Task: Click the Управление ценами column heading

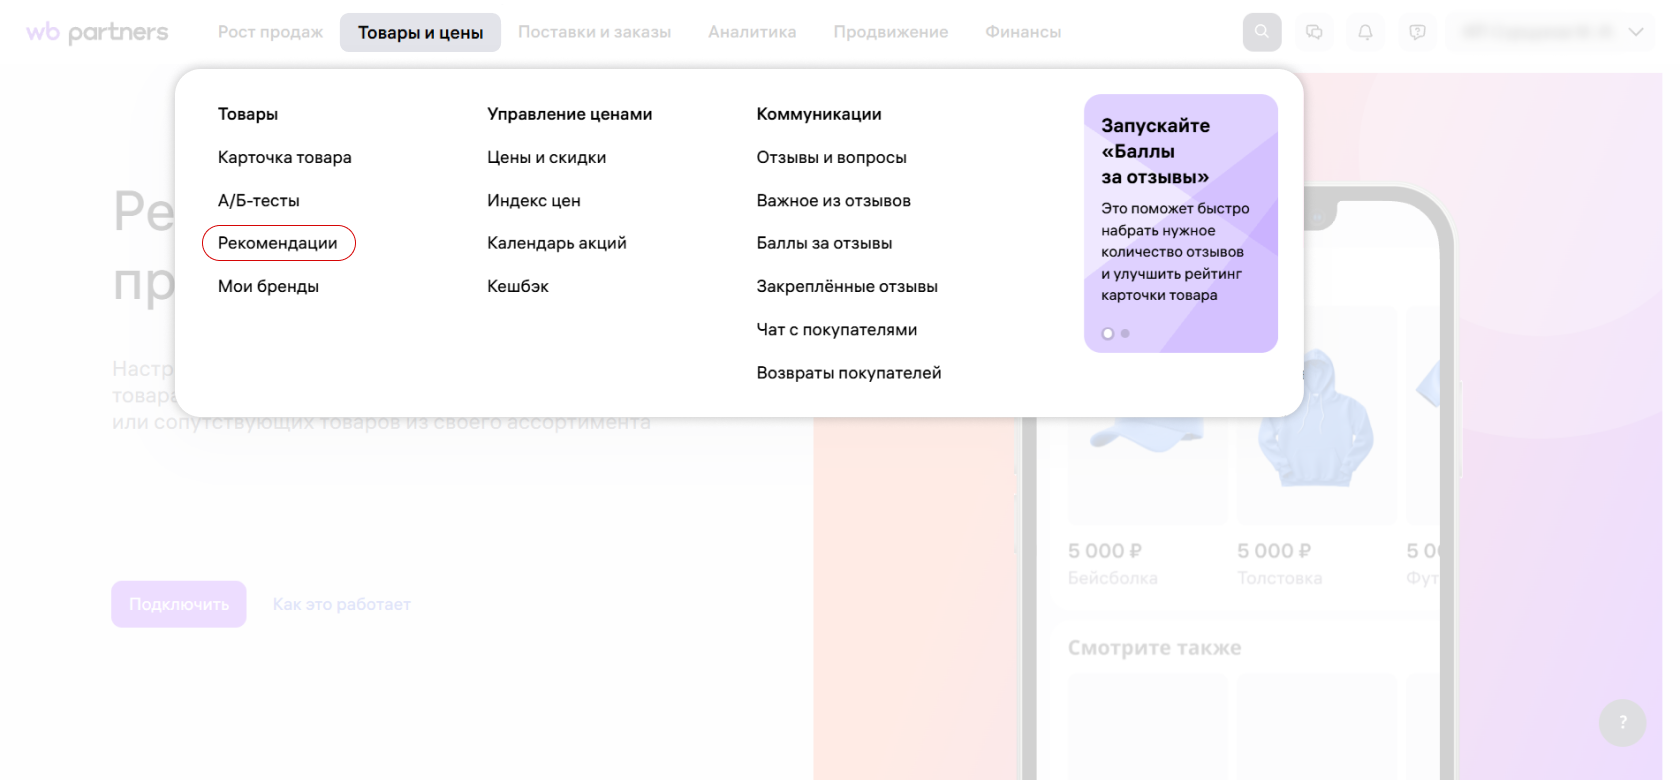Action: [x=570, y=114]
